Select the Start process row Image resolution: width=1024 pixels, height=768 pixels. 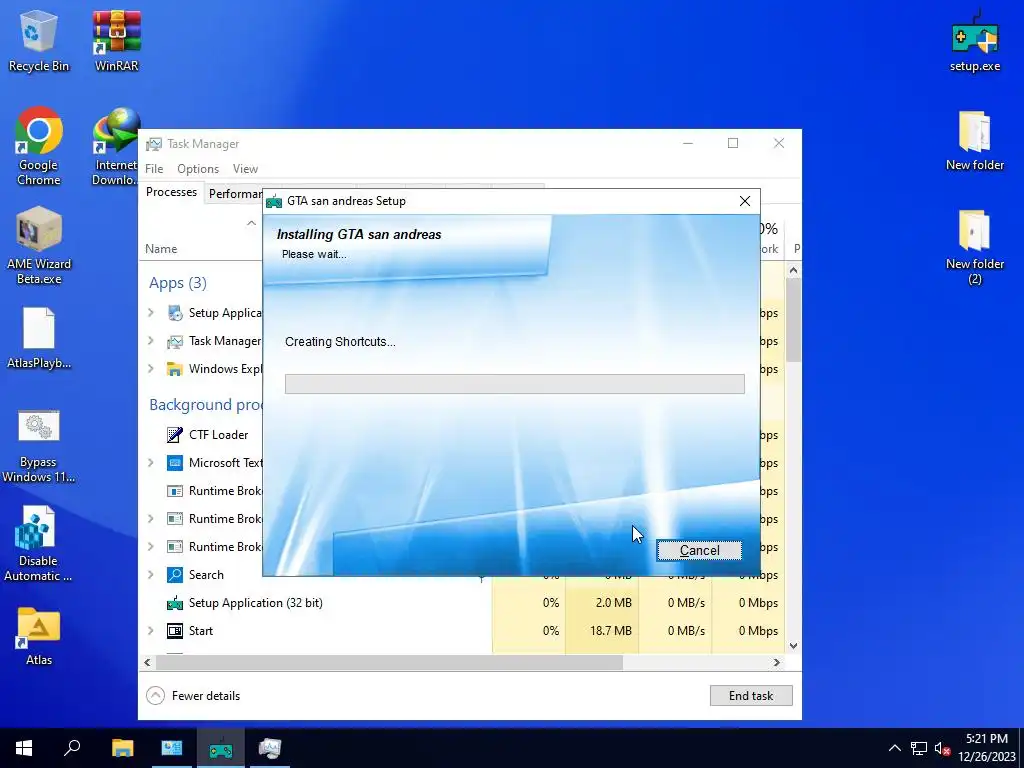coord(461,631)
